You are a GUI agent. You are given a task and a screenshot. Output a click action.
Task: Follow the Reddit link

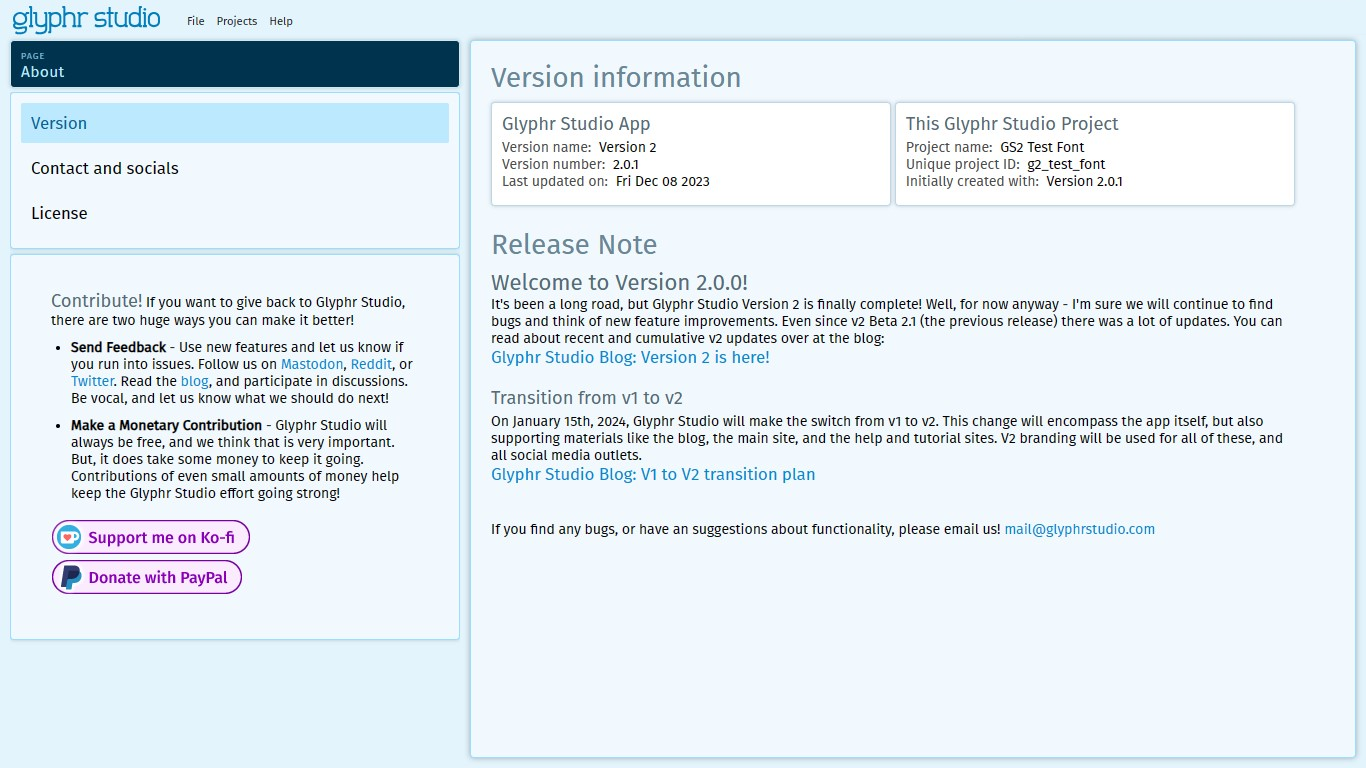[371, 364]
